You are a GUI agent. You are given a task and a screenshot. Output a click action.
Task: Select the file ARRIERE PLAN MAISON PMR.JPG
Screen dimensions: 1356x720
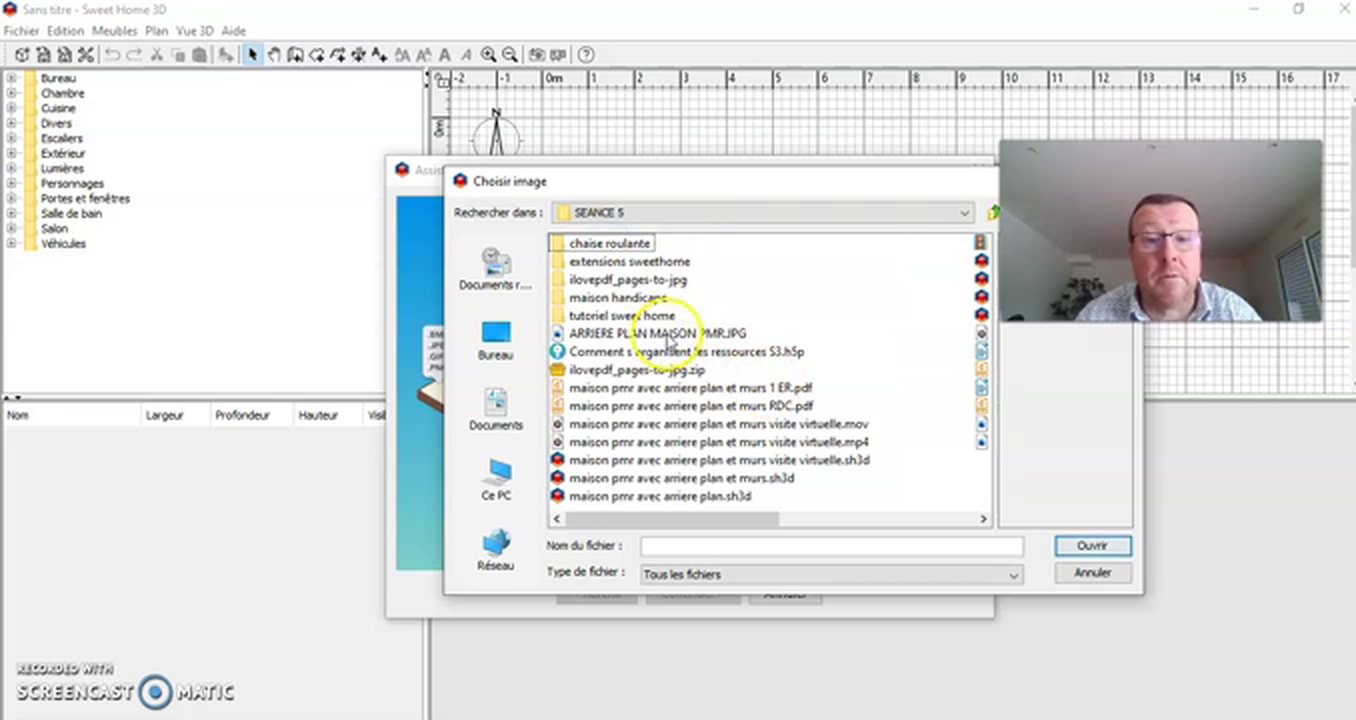tap(657, 333)
